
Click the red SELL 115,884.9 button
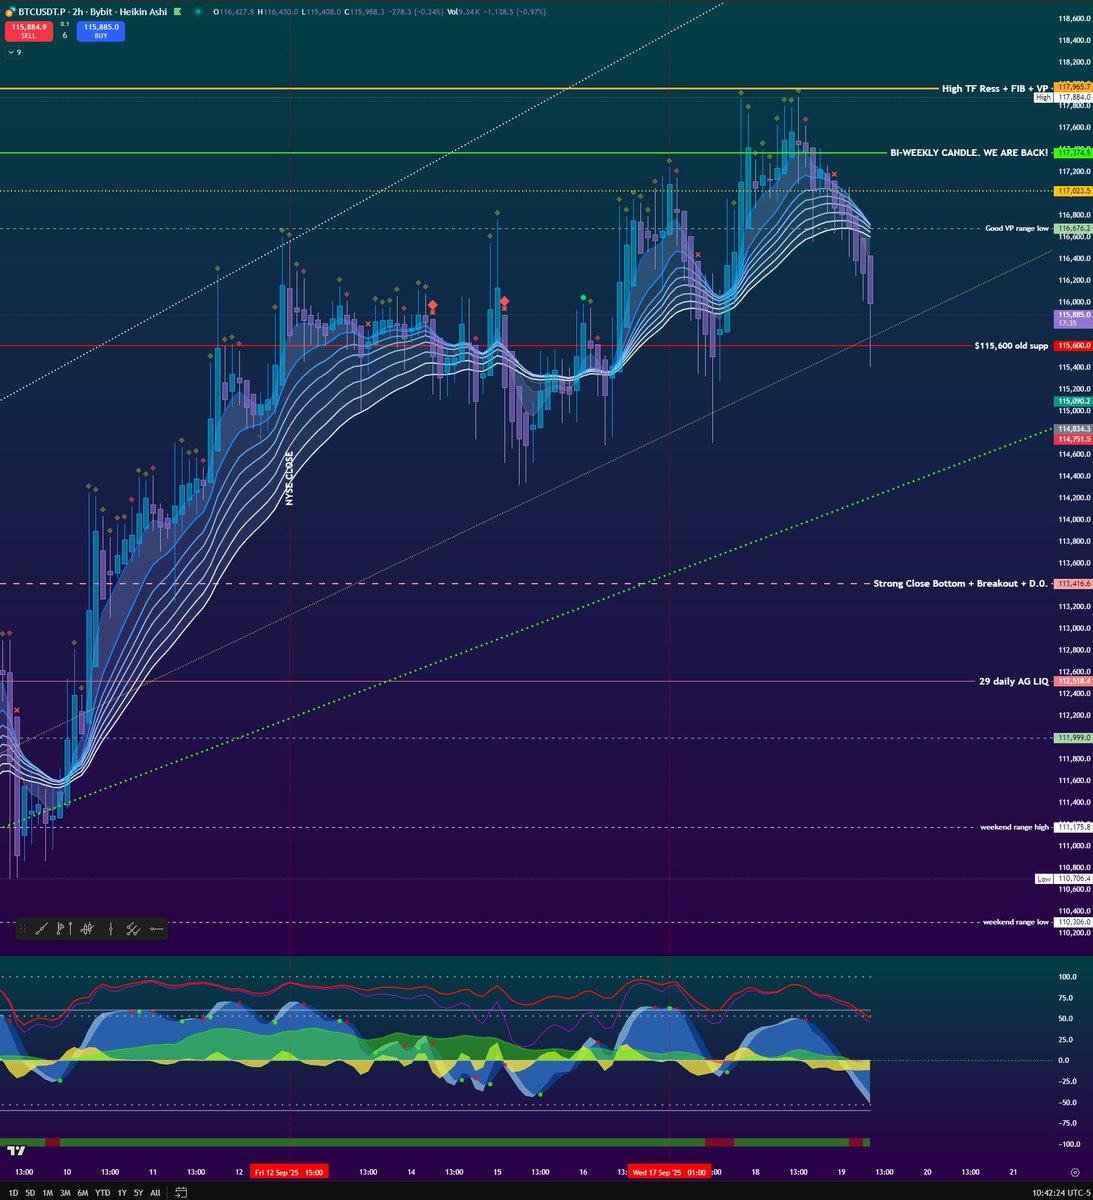tap(28, 32)
